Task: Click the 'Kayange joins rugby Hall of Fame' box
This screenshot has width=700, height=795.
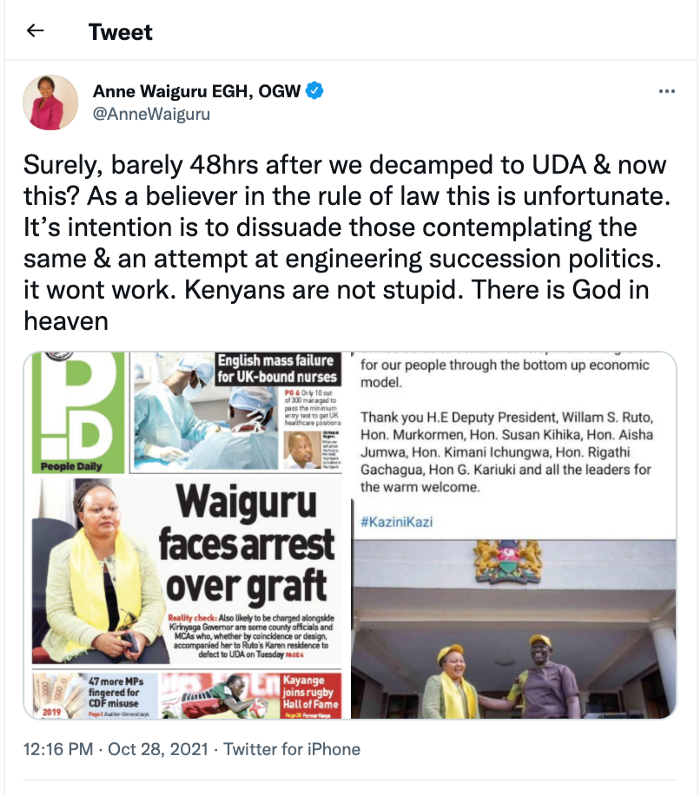Action: pyautogui.click(x=311, y=696)
